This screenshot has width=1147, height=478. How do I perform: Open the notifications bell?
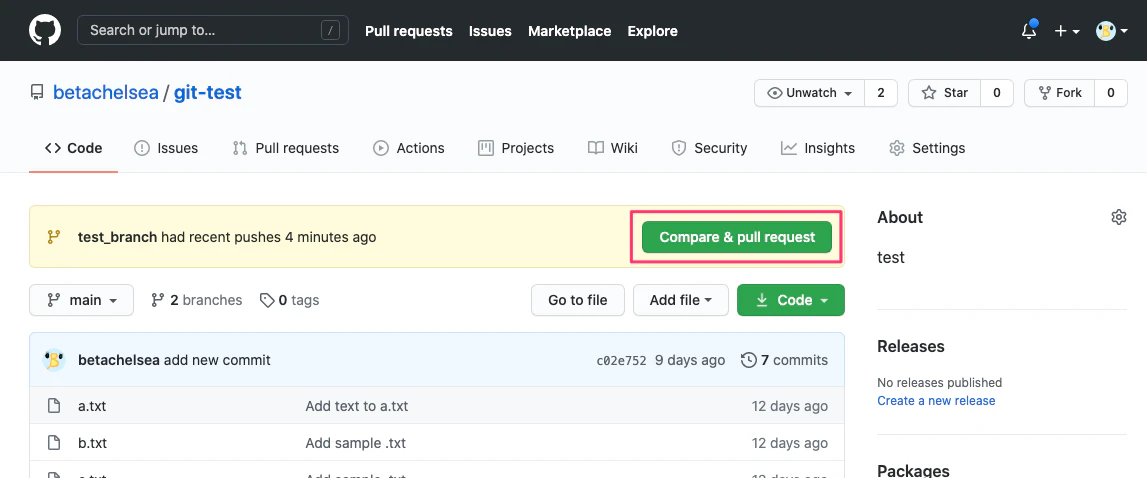coord(1029,31)
